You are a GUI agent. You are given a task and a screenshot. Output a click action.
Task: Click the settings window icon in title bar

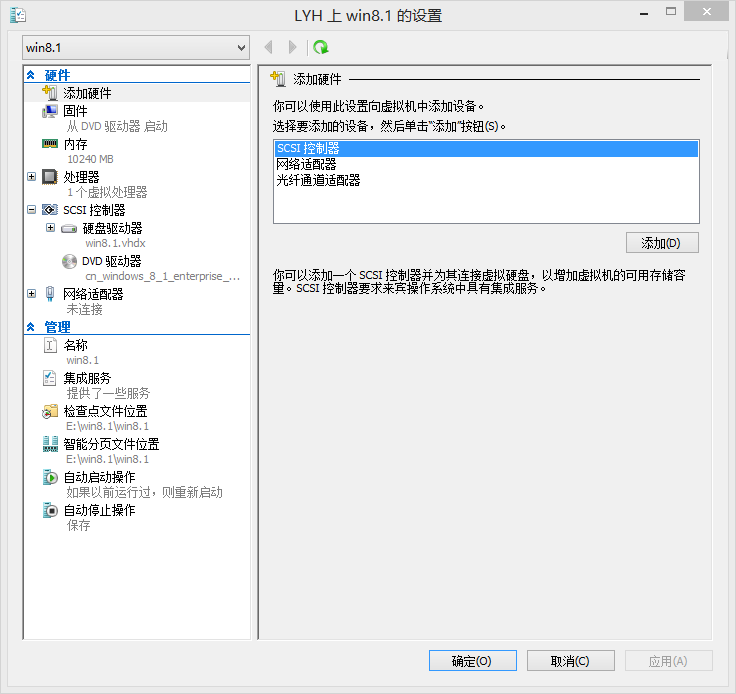[x=18, y=15]
